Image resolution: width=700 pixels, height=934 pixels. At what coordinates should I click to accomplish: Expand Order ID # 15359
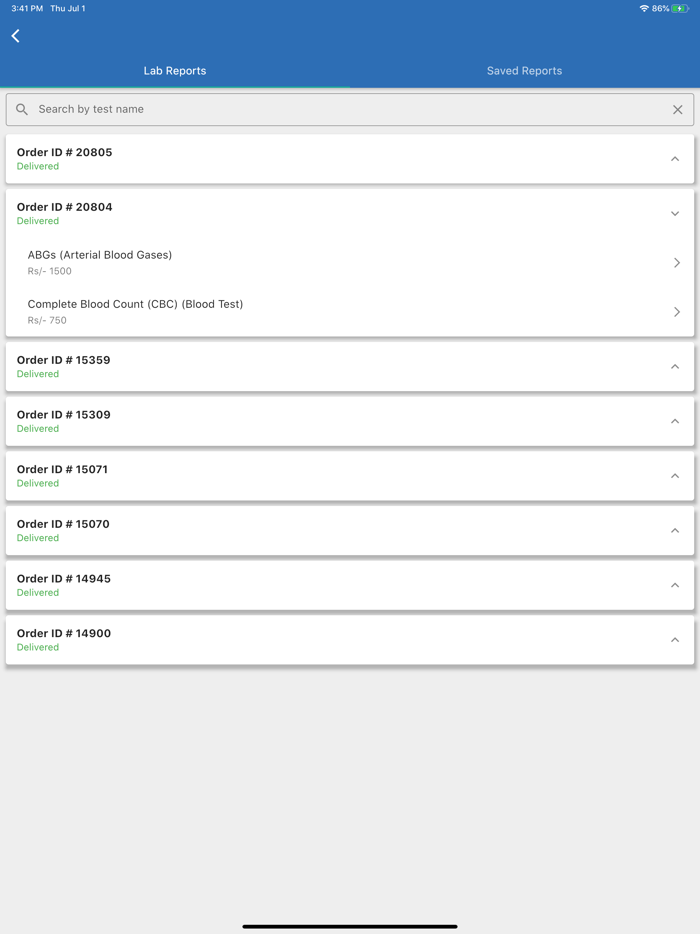click(675, 366)
